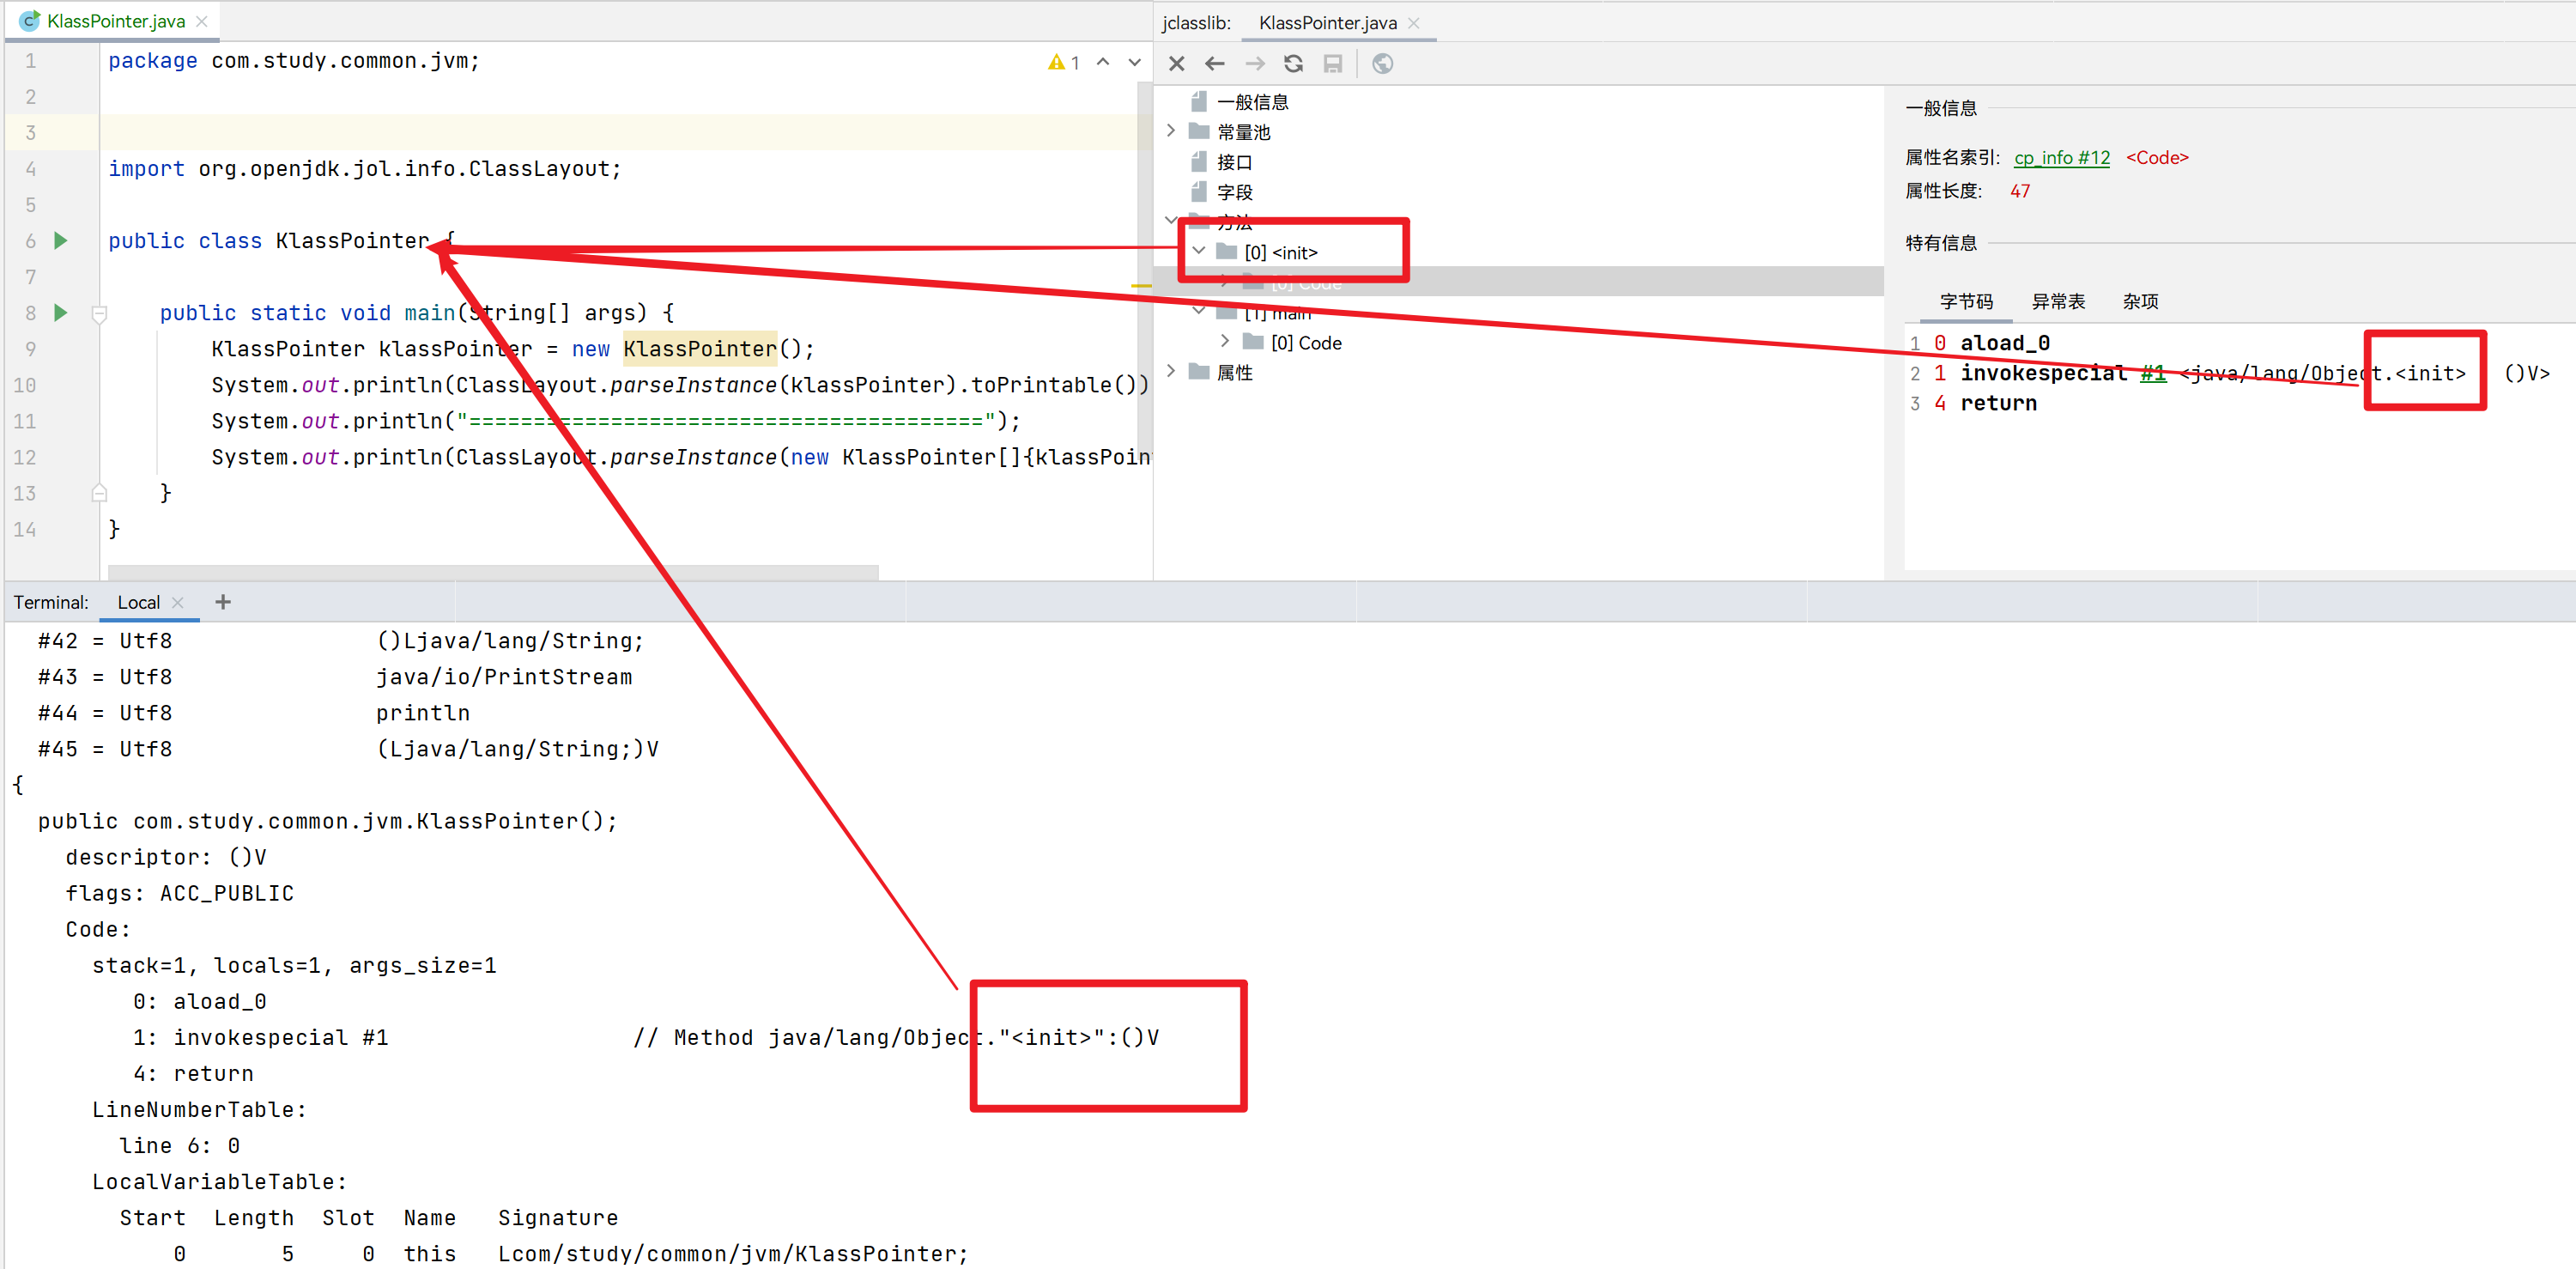
Task: Open the cp_info #12 link
Action: (x=2061, y=158)
